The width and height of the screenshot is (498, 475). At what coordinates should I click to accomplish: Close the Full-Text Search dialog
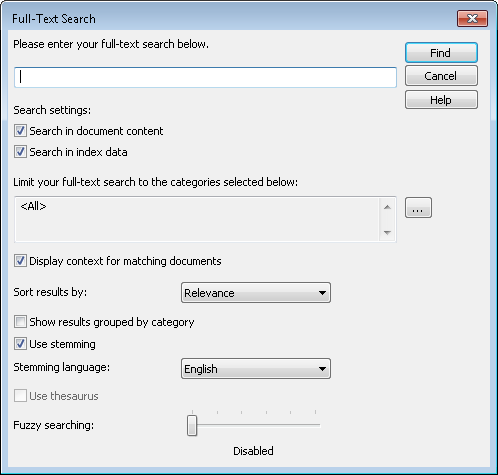coord(472,18)
